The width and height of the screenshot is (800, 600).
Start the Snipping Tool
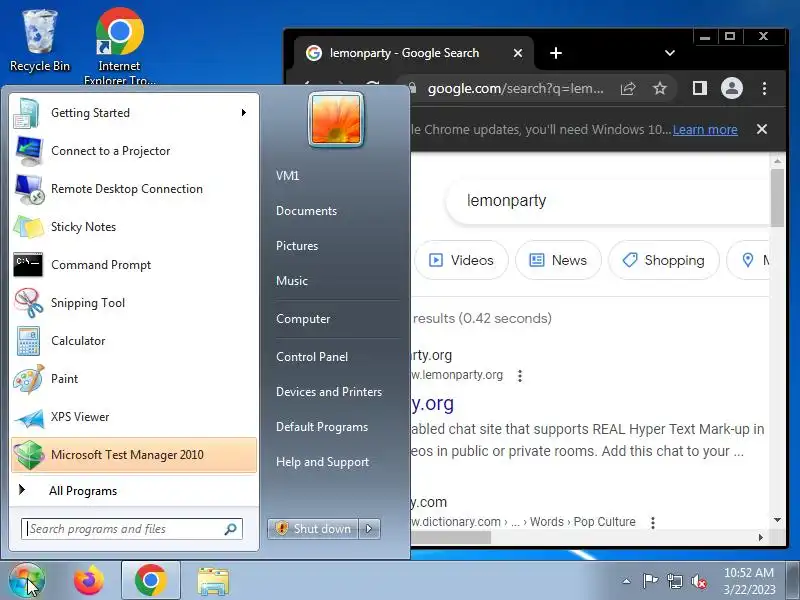point(134,303)
